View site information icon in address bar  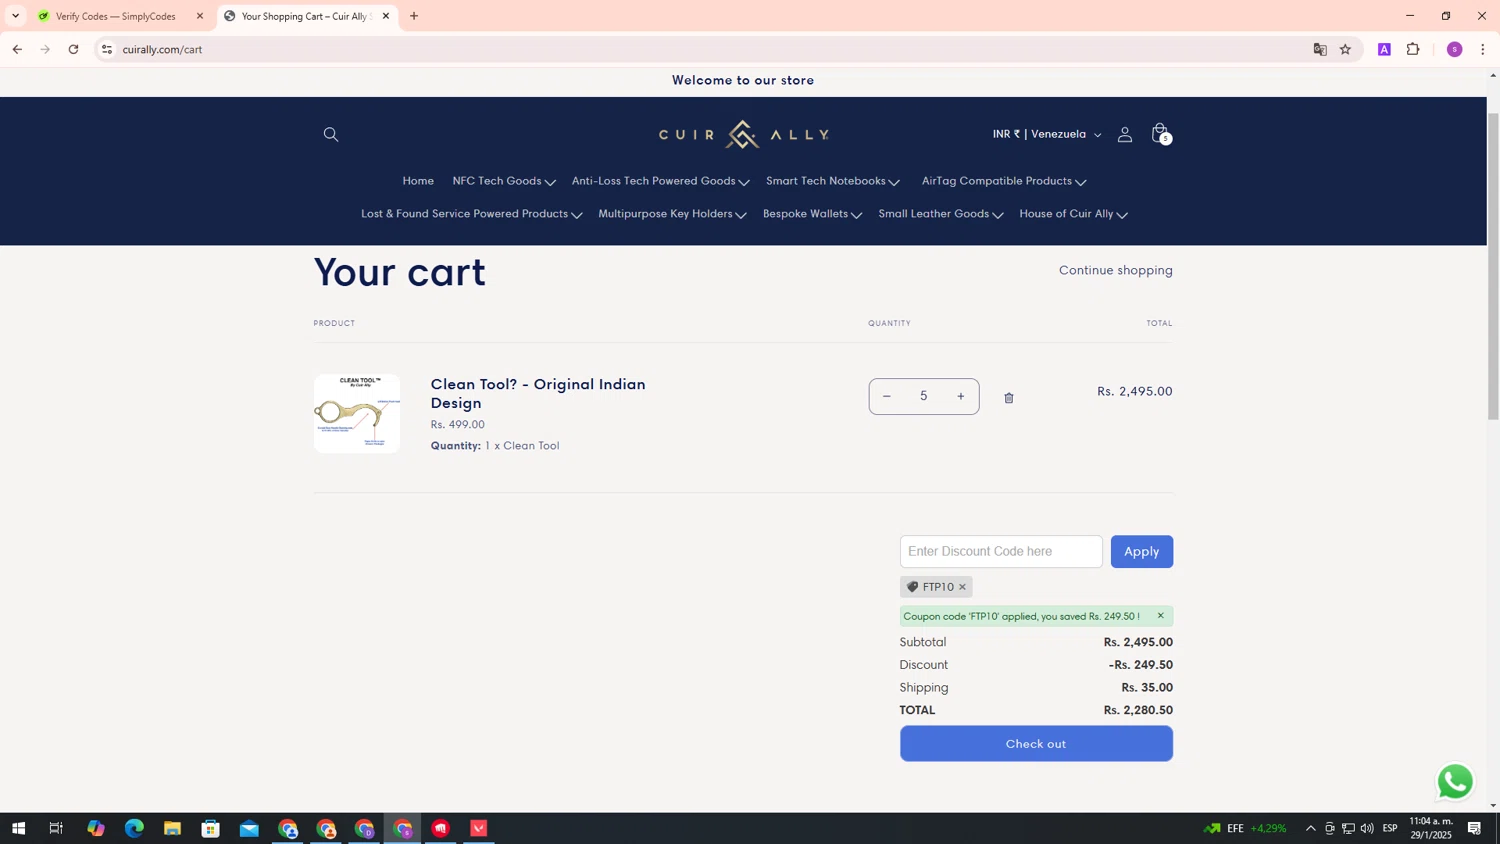click(x=107, y=49)
